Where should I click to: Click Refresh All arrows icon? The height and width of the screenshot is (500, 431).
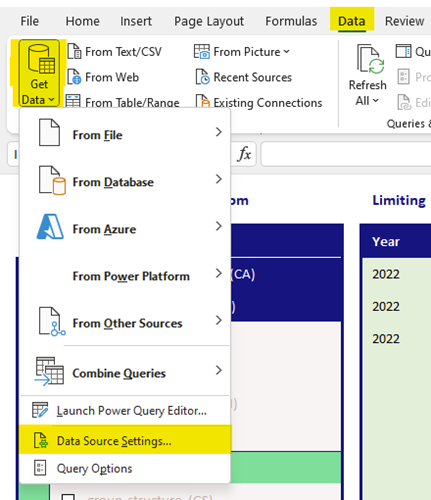371,59
